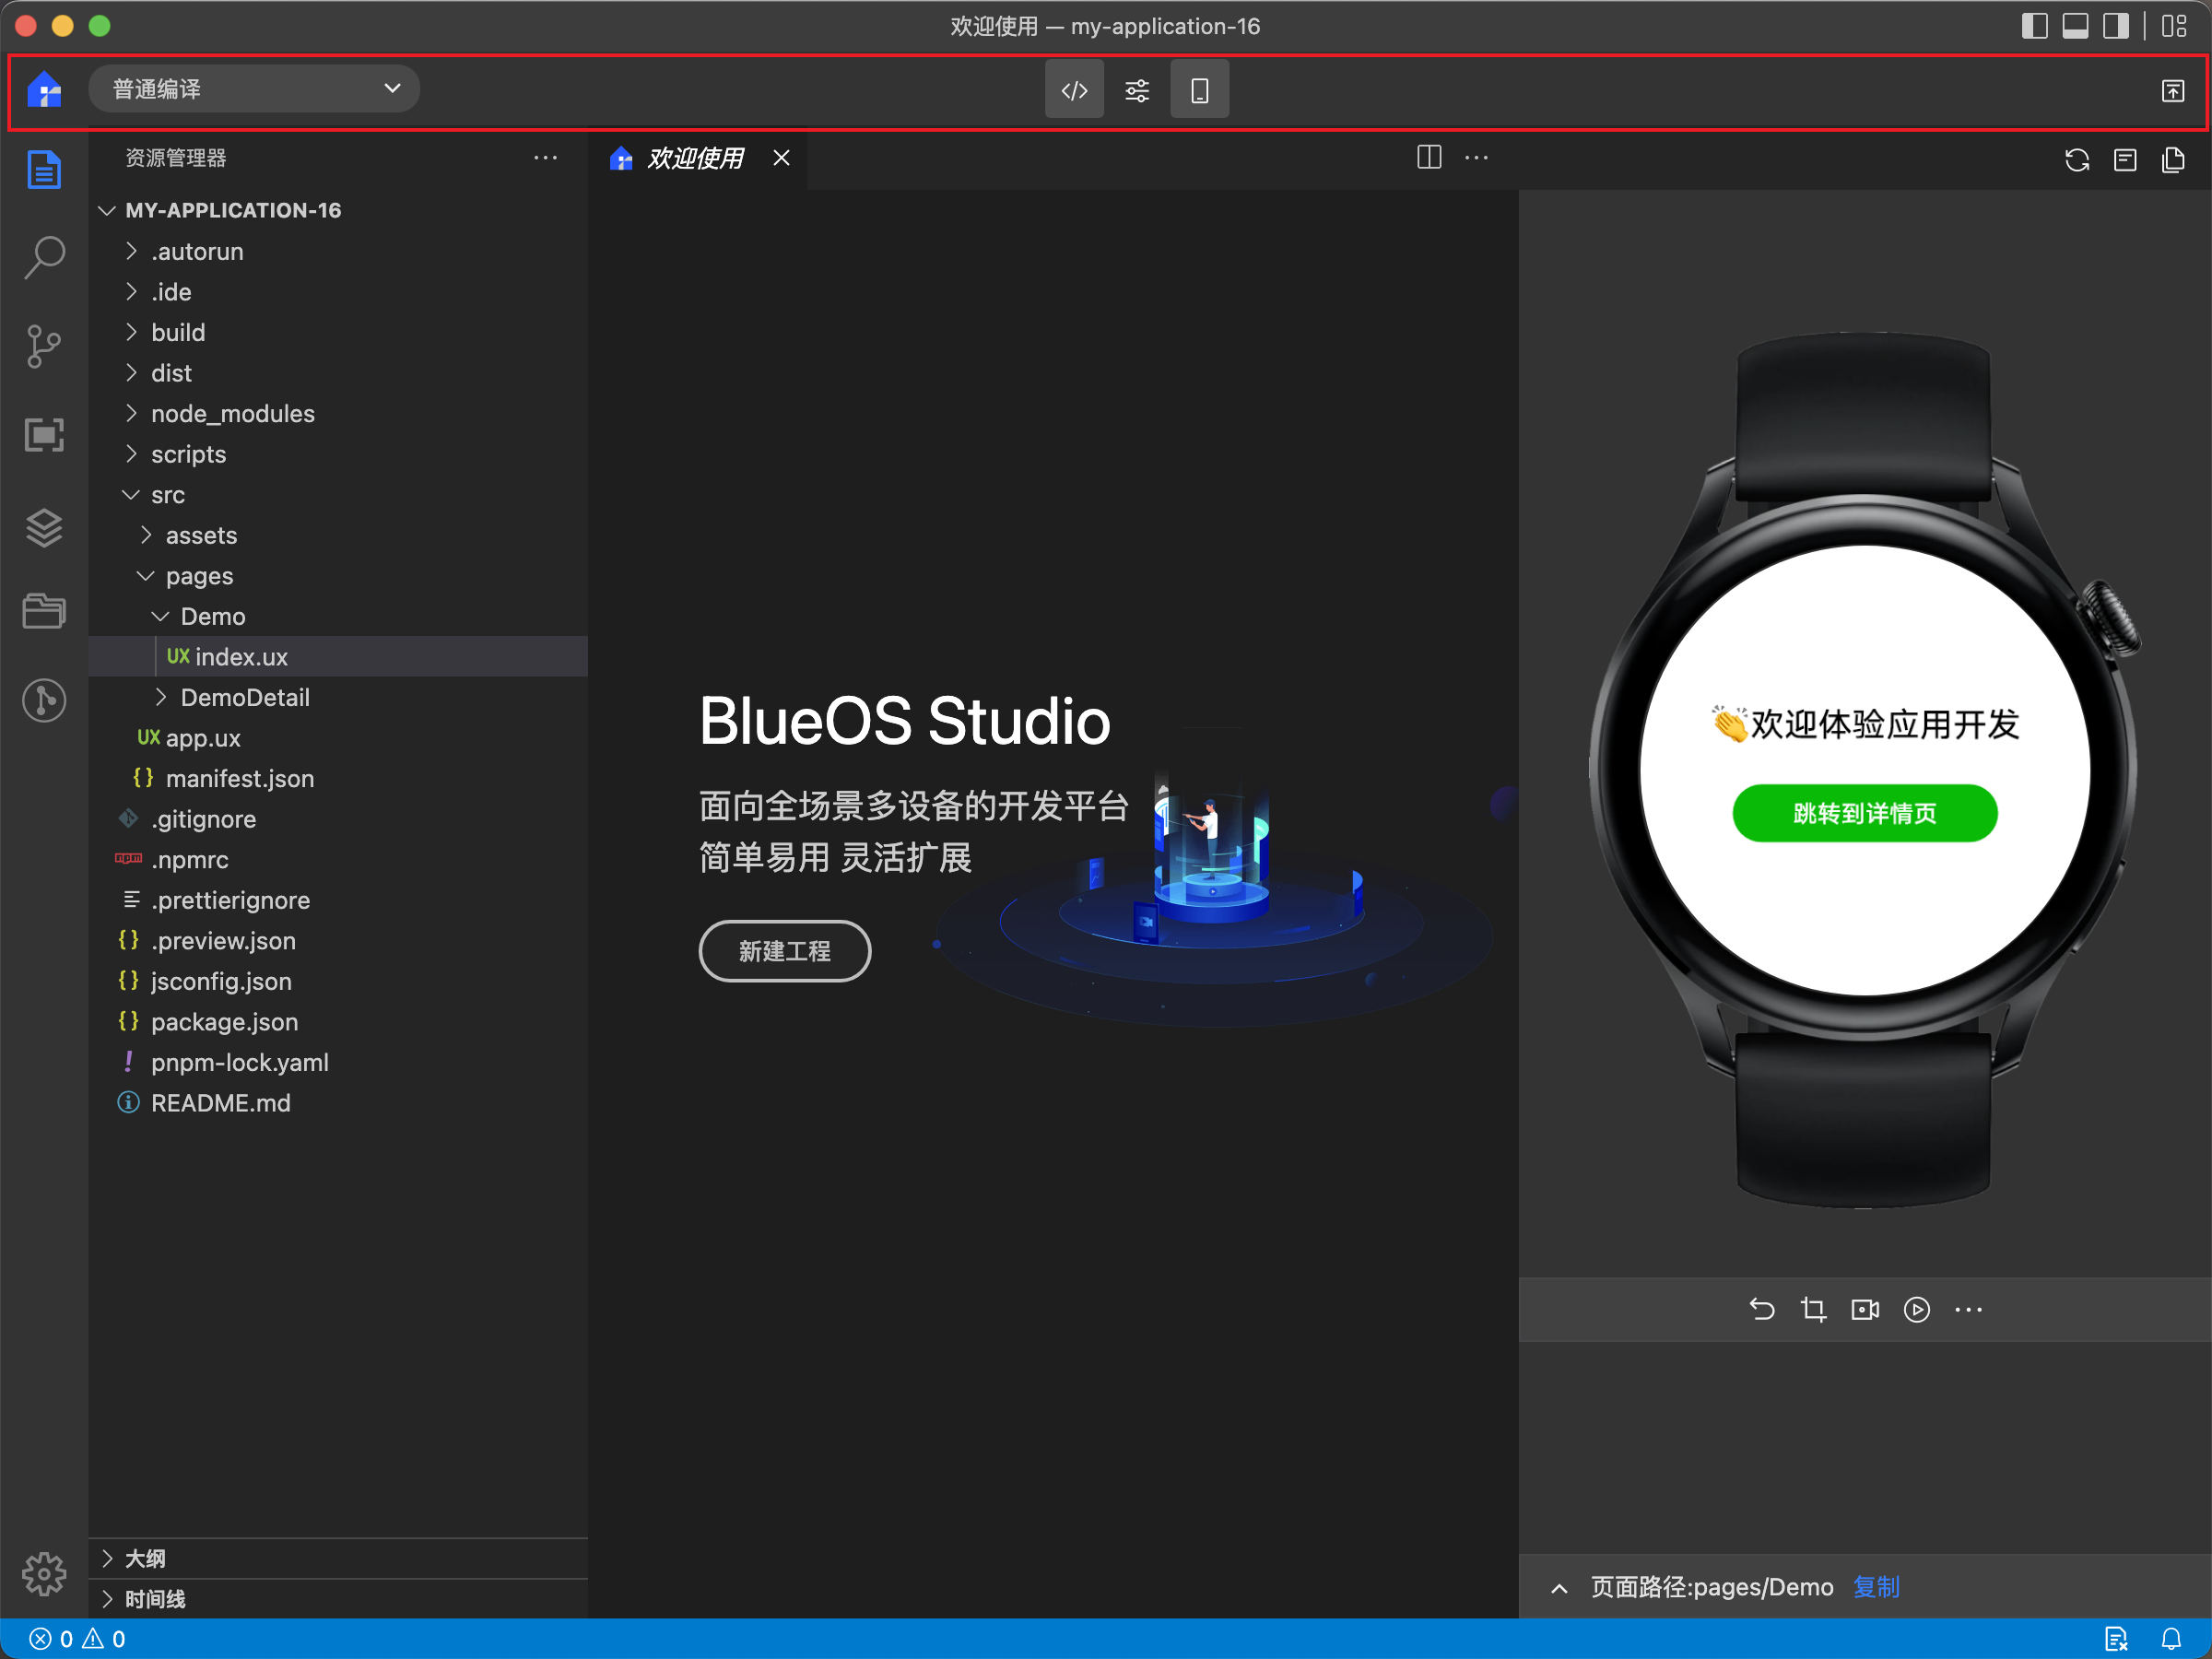Open the jsconfig.json file

338,981
